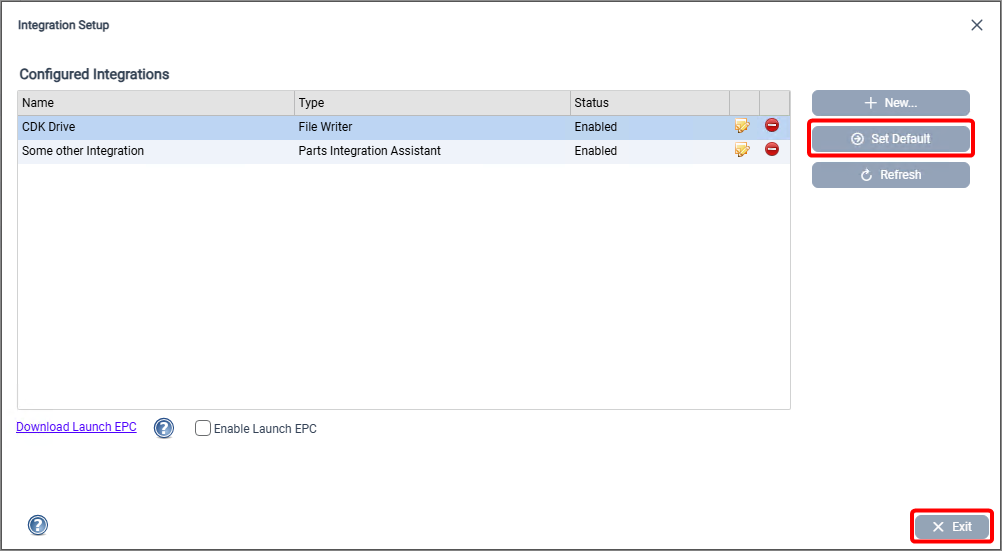Exit the Integration Setup dialog
The width and height of the screenshot is (1002, 551).
[x=952, y=527]
